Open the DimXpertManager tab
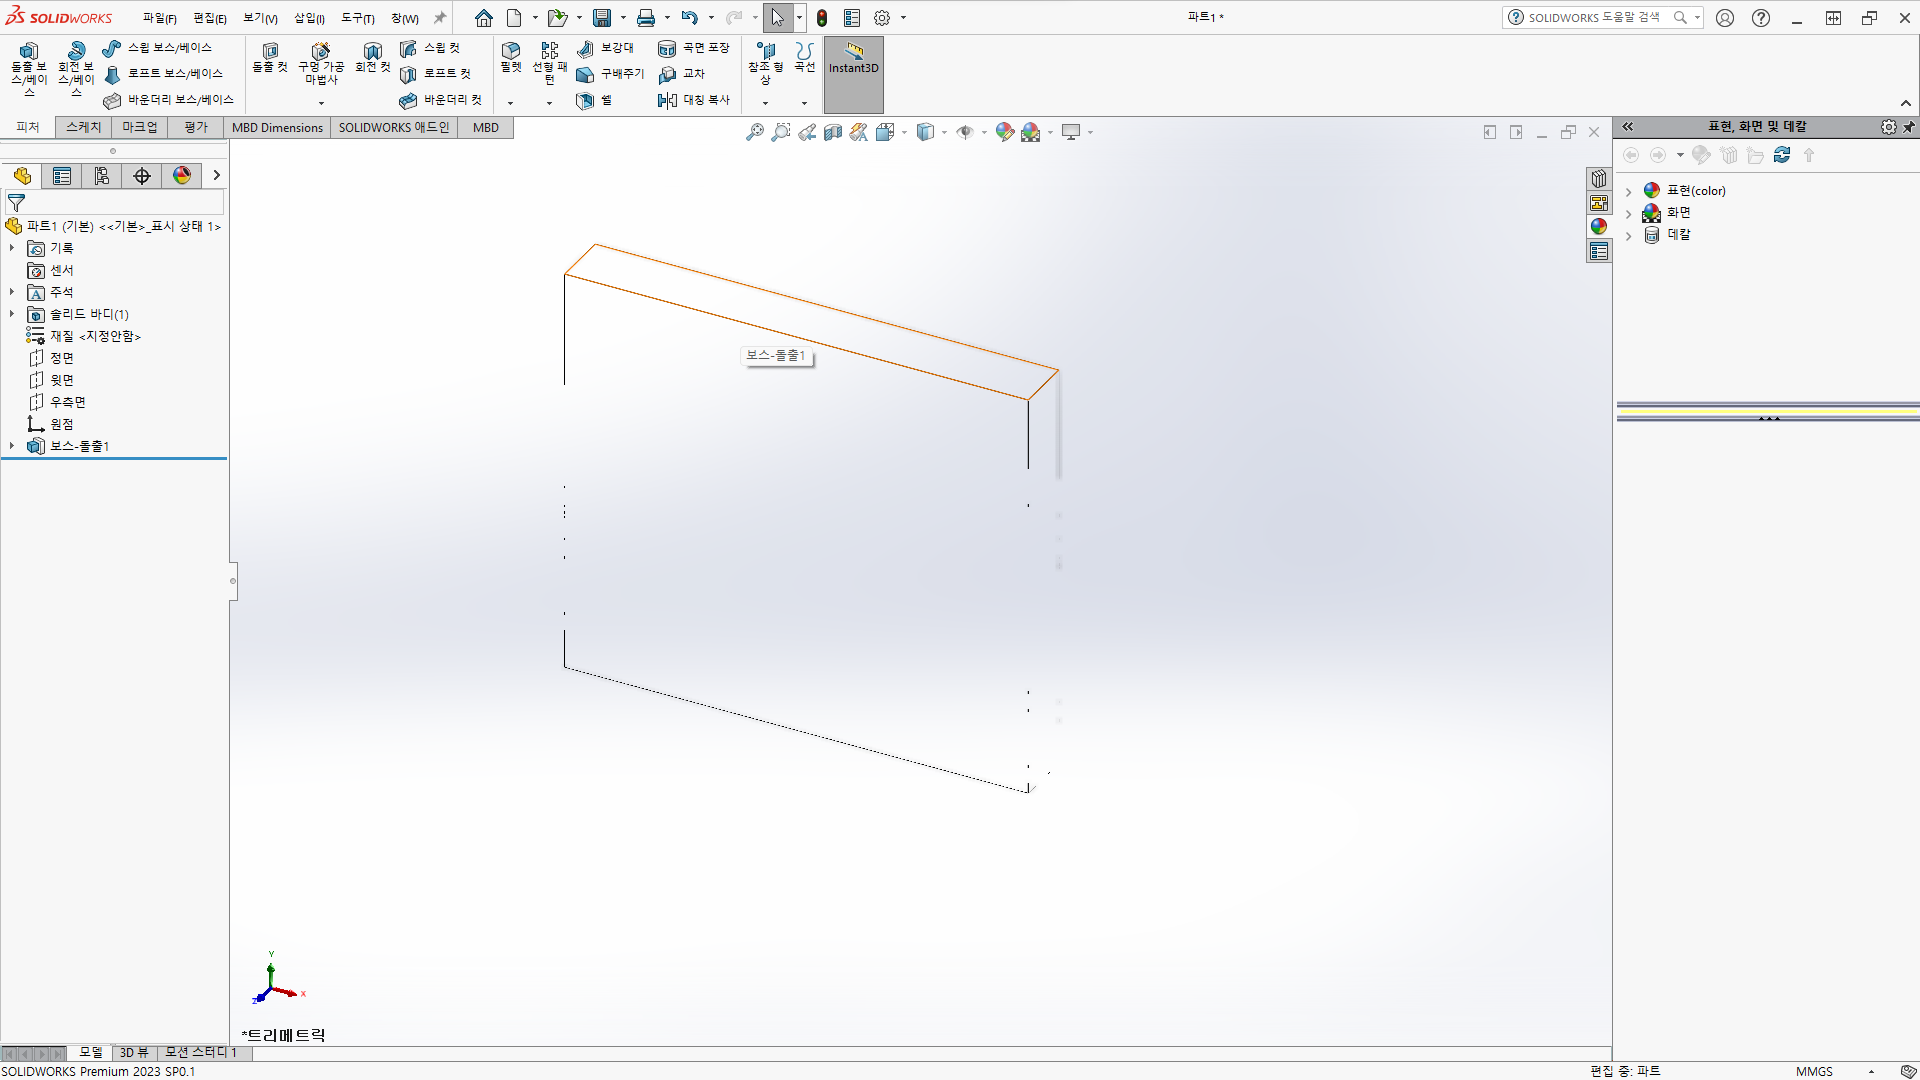Viewport: 1920px width, 1080px height. (142, 176)
